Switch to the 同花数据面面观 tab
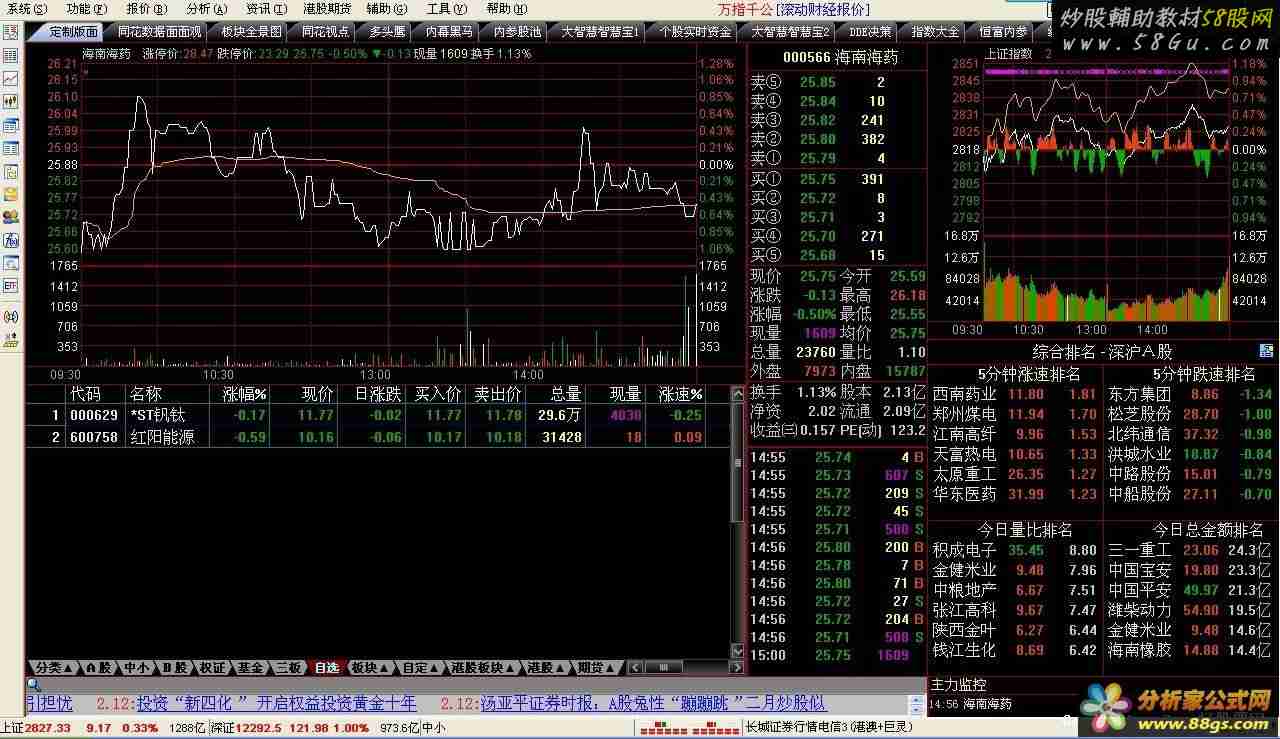 coord(159,32)
